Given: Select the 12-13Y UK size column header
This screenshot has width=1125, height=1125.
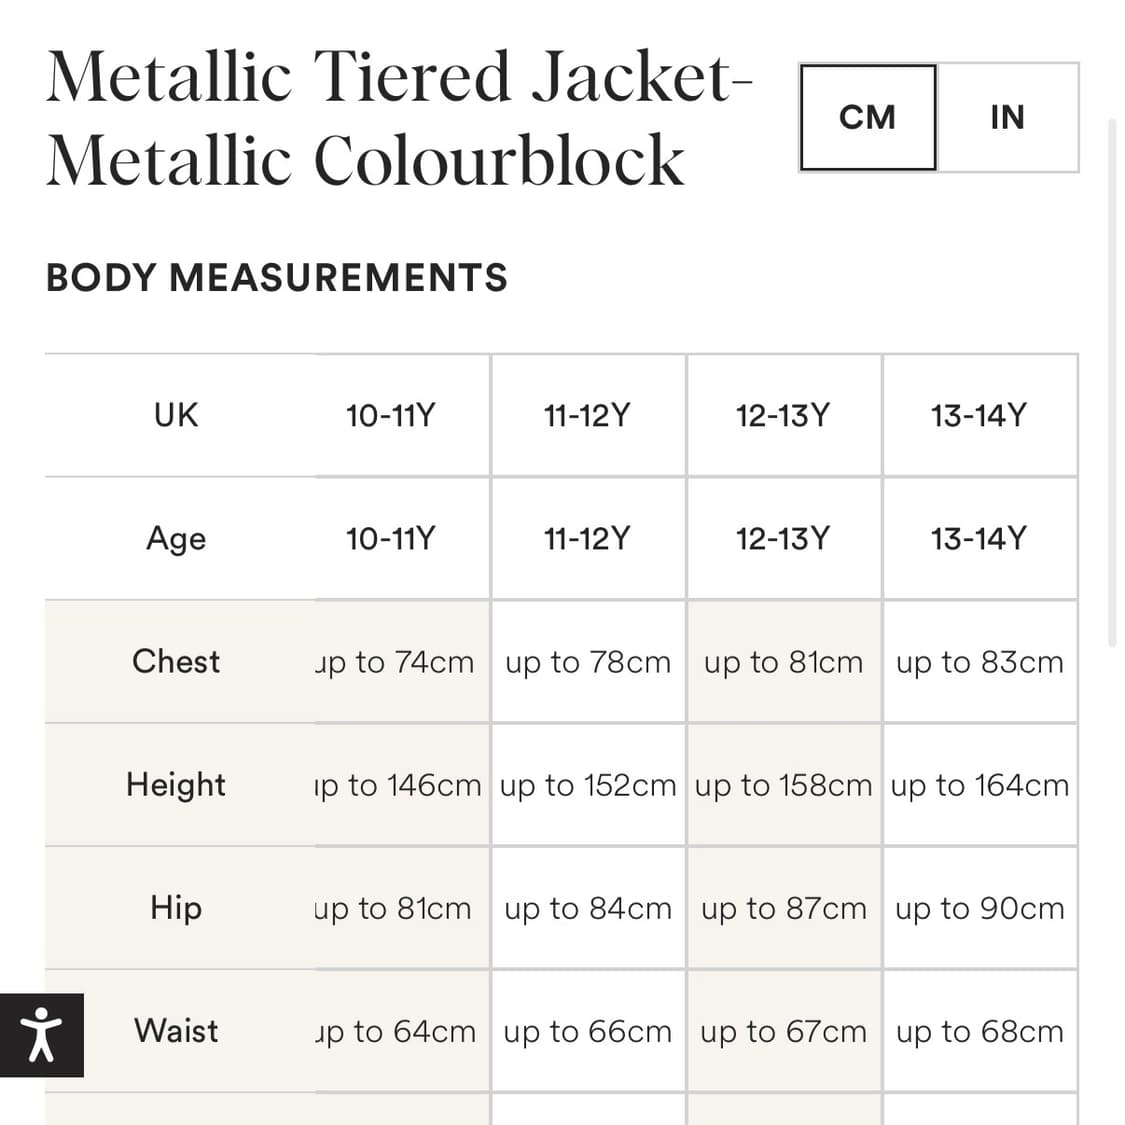Looking at the screenshot, I should coord(783,415).
